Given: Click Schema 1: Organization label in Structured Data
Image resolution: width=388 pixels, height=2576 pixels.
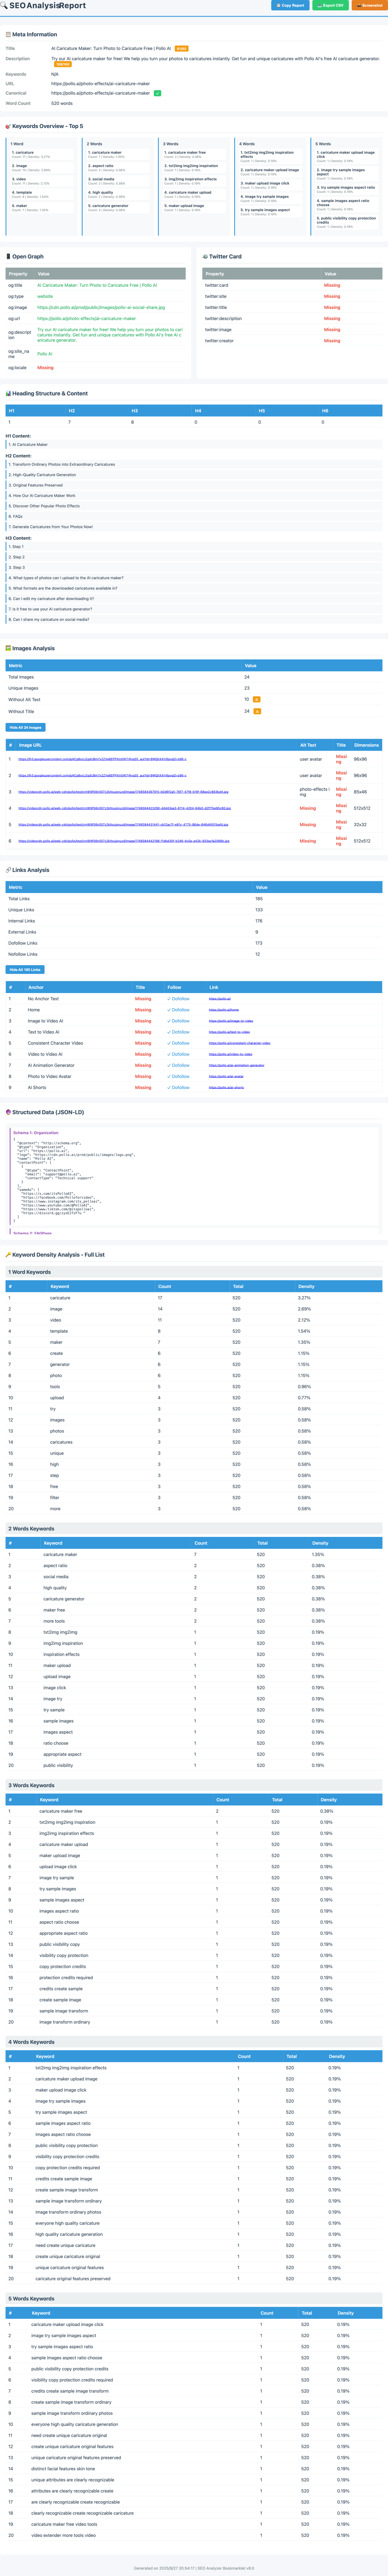Looking at the screenshot, I should [x=36, y=1133].
